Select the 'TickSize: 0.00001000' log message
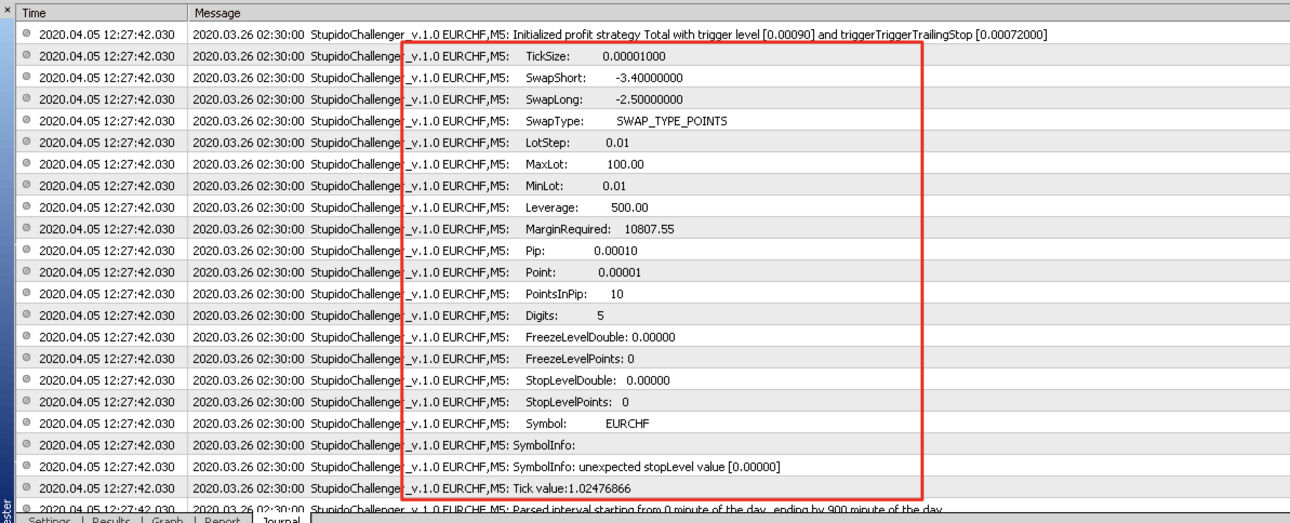The image size is (1290, 523). point(429,56)
